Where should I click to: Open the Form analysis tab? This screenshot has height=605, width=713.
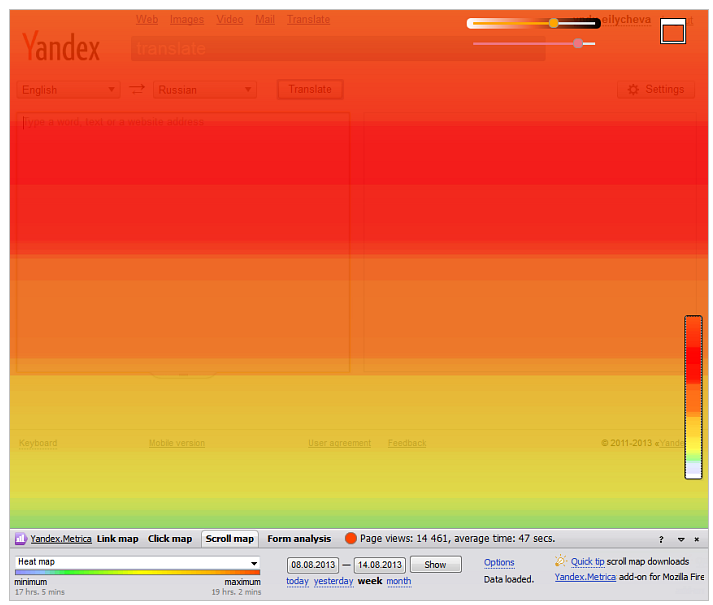point(299,539)
